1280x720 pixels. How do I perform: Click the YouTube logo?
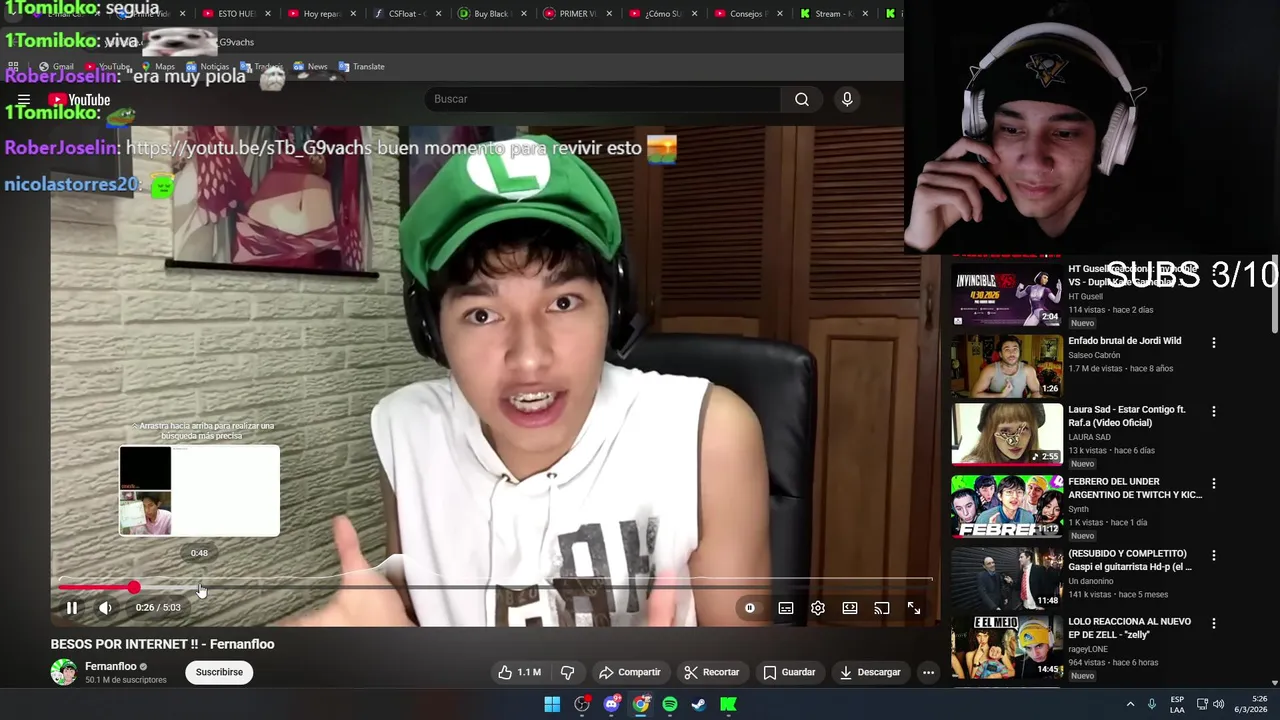pyautogui.click(x=79, y=100)
